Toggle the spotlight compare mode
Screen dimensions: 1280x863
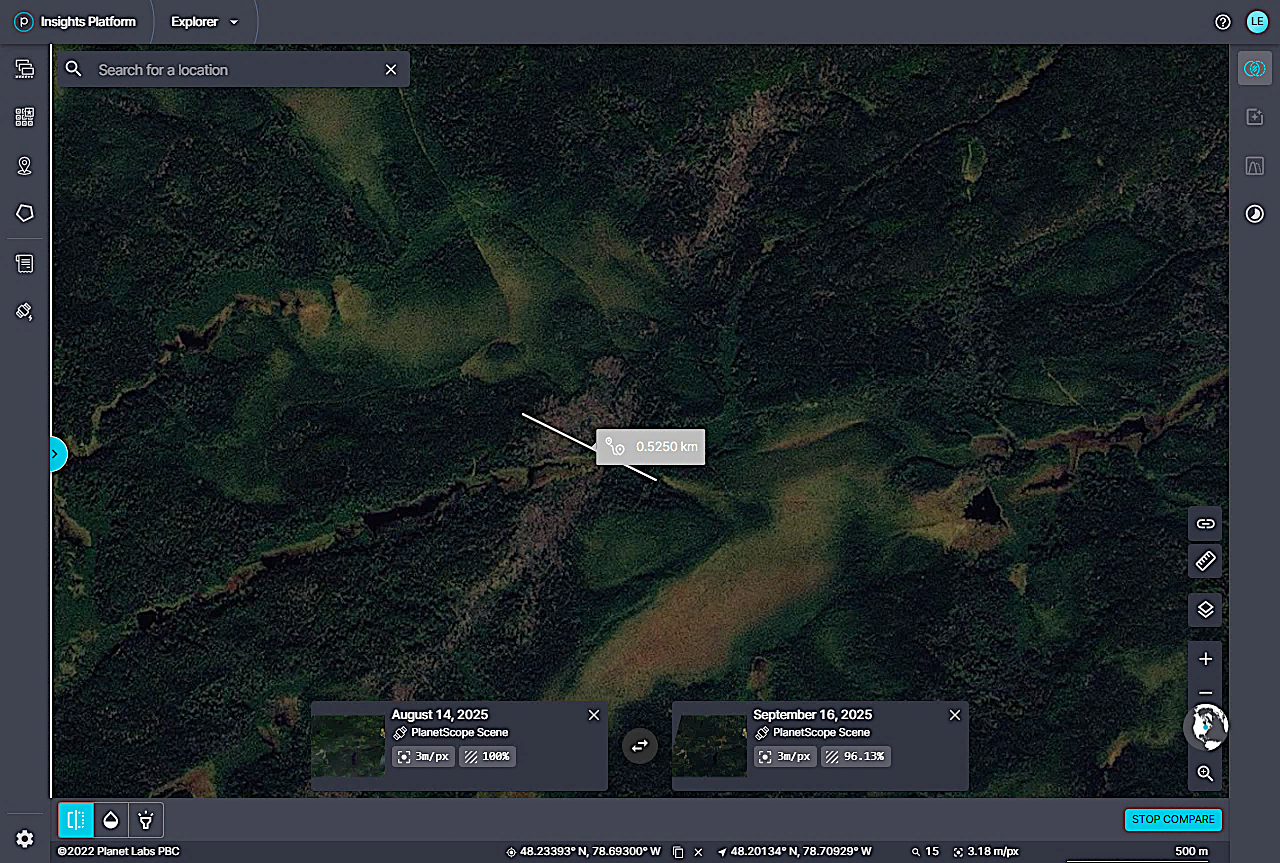pyautogui.click(x=146, y=820)
